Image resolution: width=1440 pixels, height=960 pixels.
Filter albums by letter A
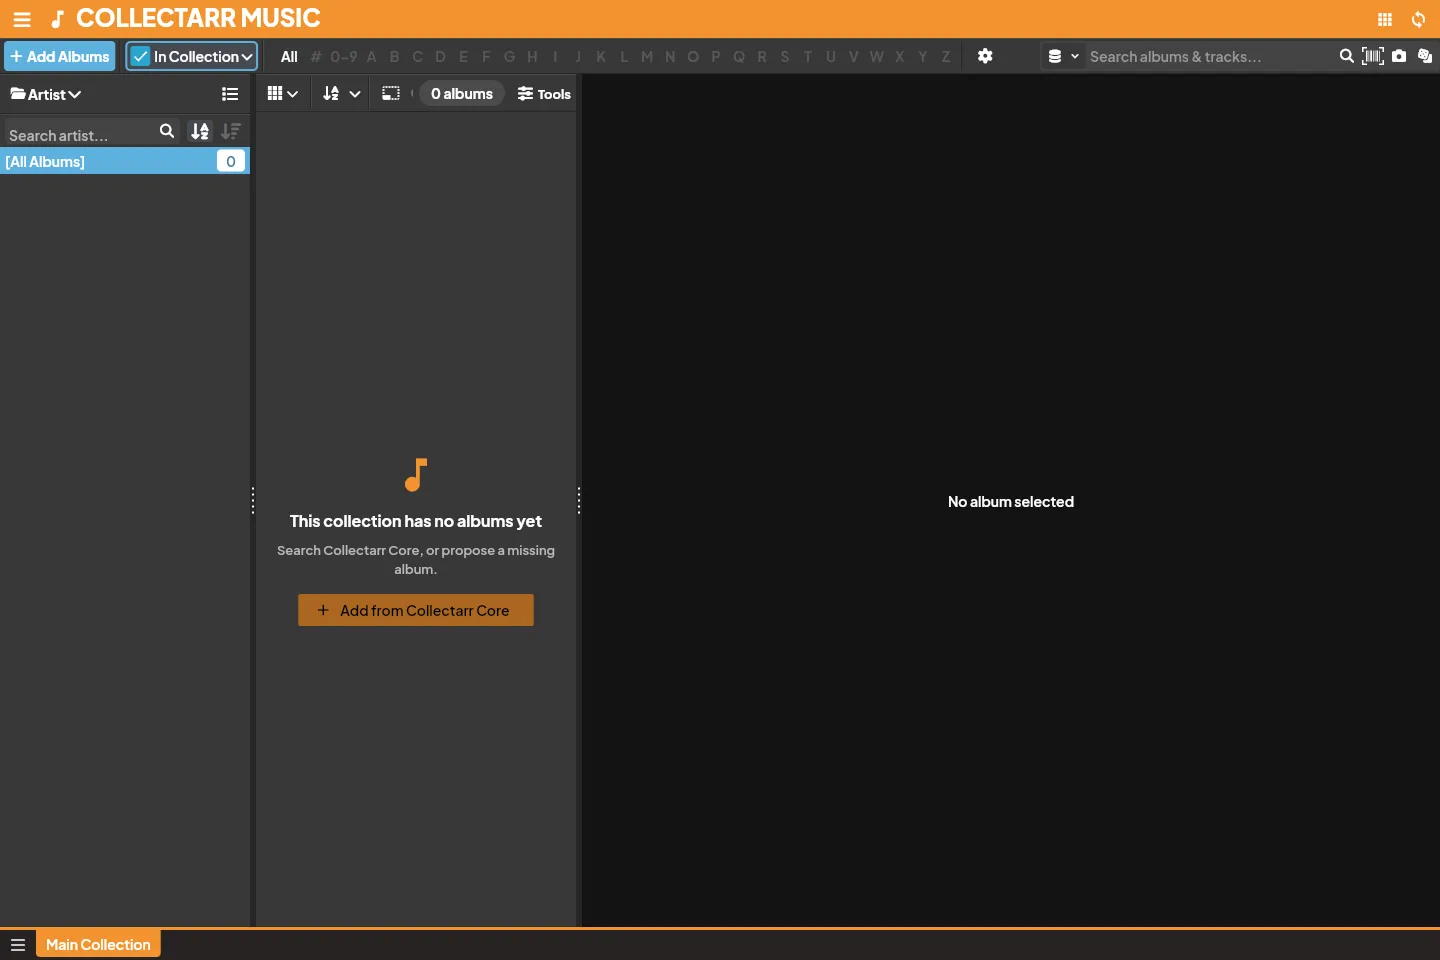coord(372,57)
